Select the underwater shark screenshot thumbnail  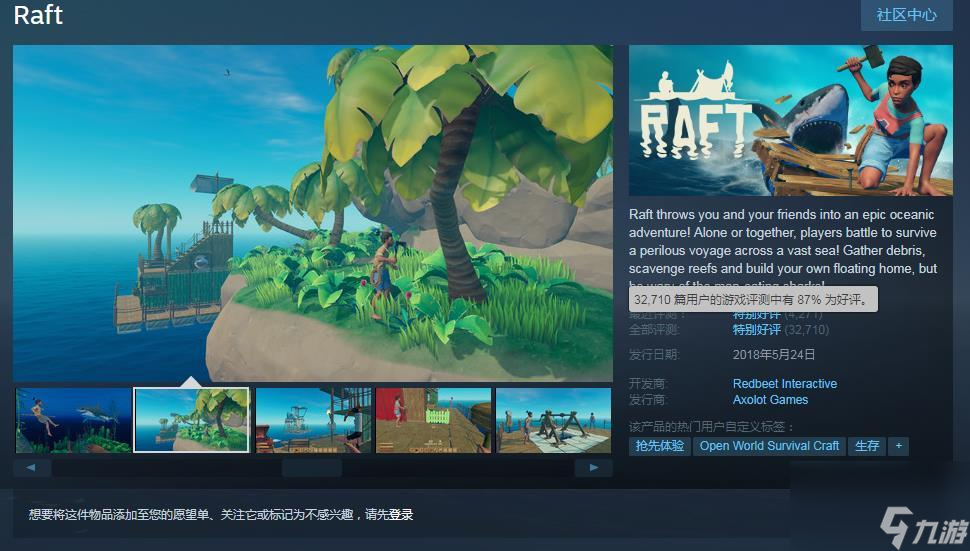click(x=73, y=420)
